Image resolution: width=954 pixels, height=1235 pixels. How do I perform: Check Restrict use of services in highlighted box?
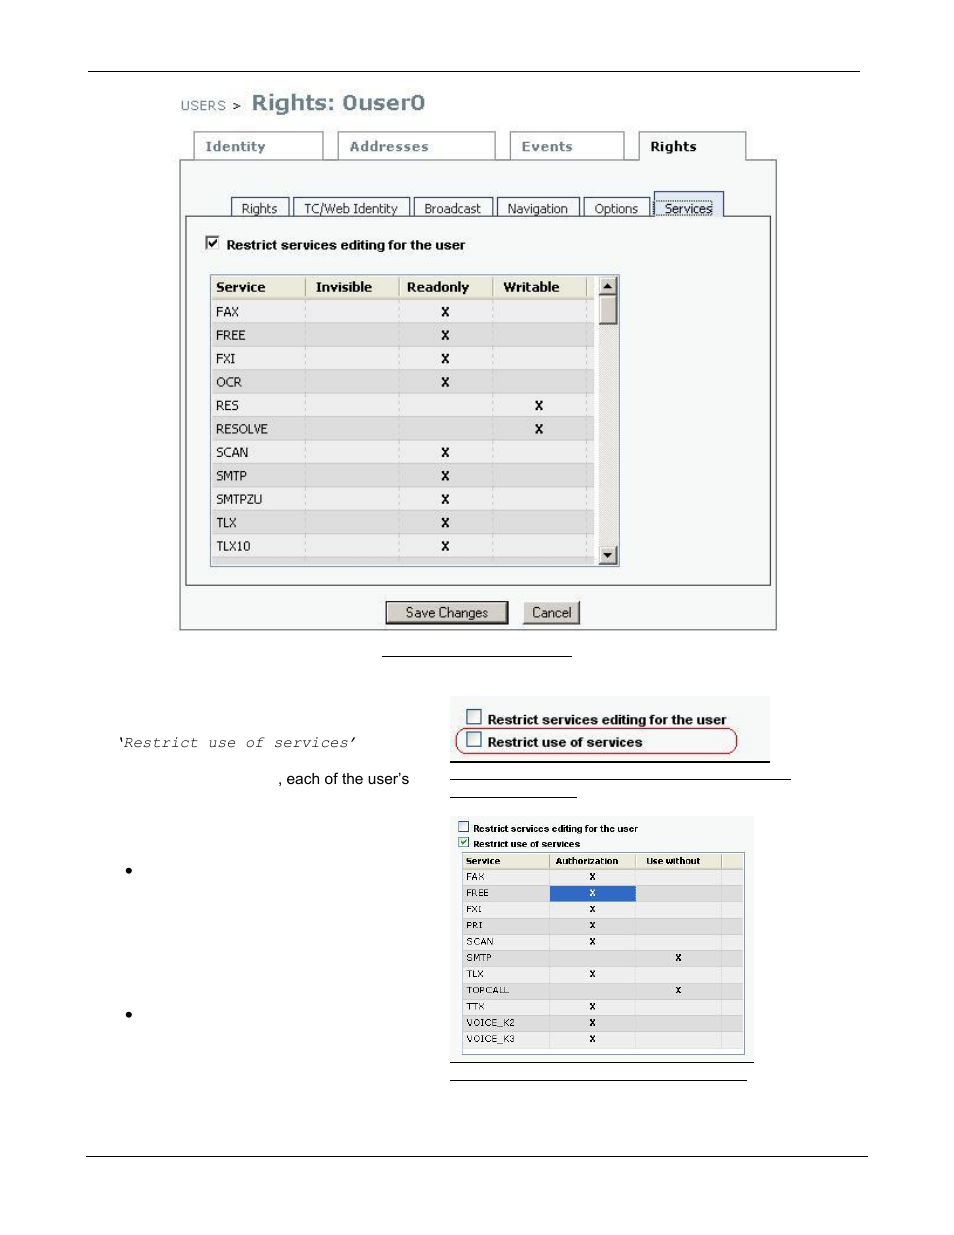474,740
